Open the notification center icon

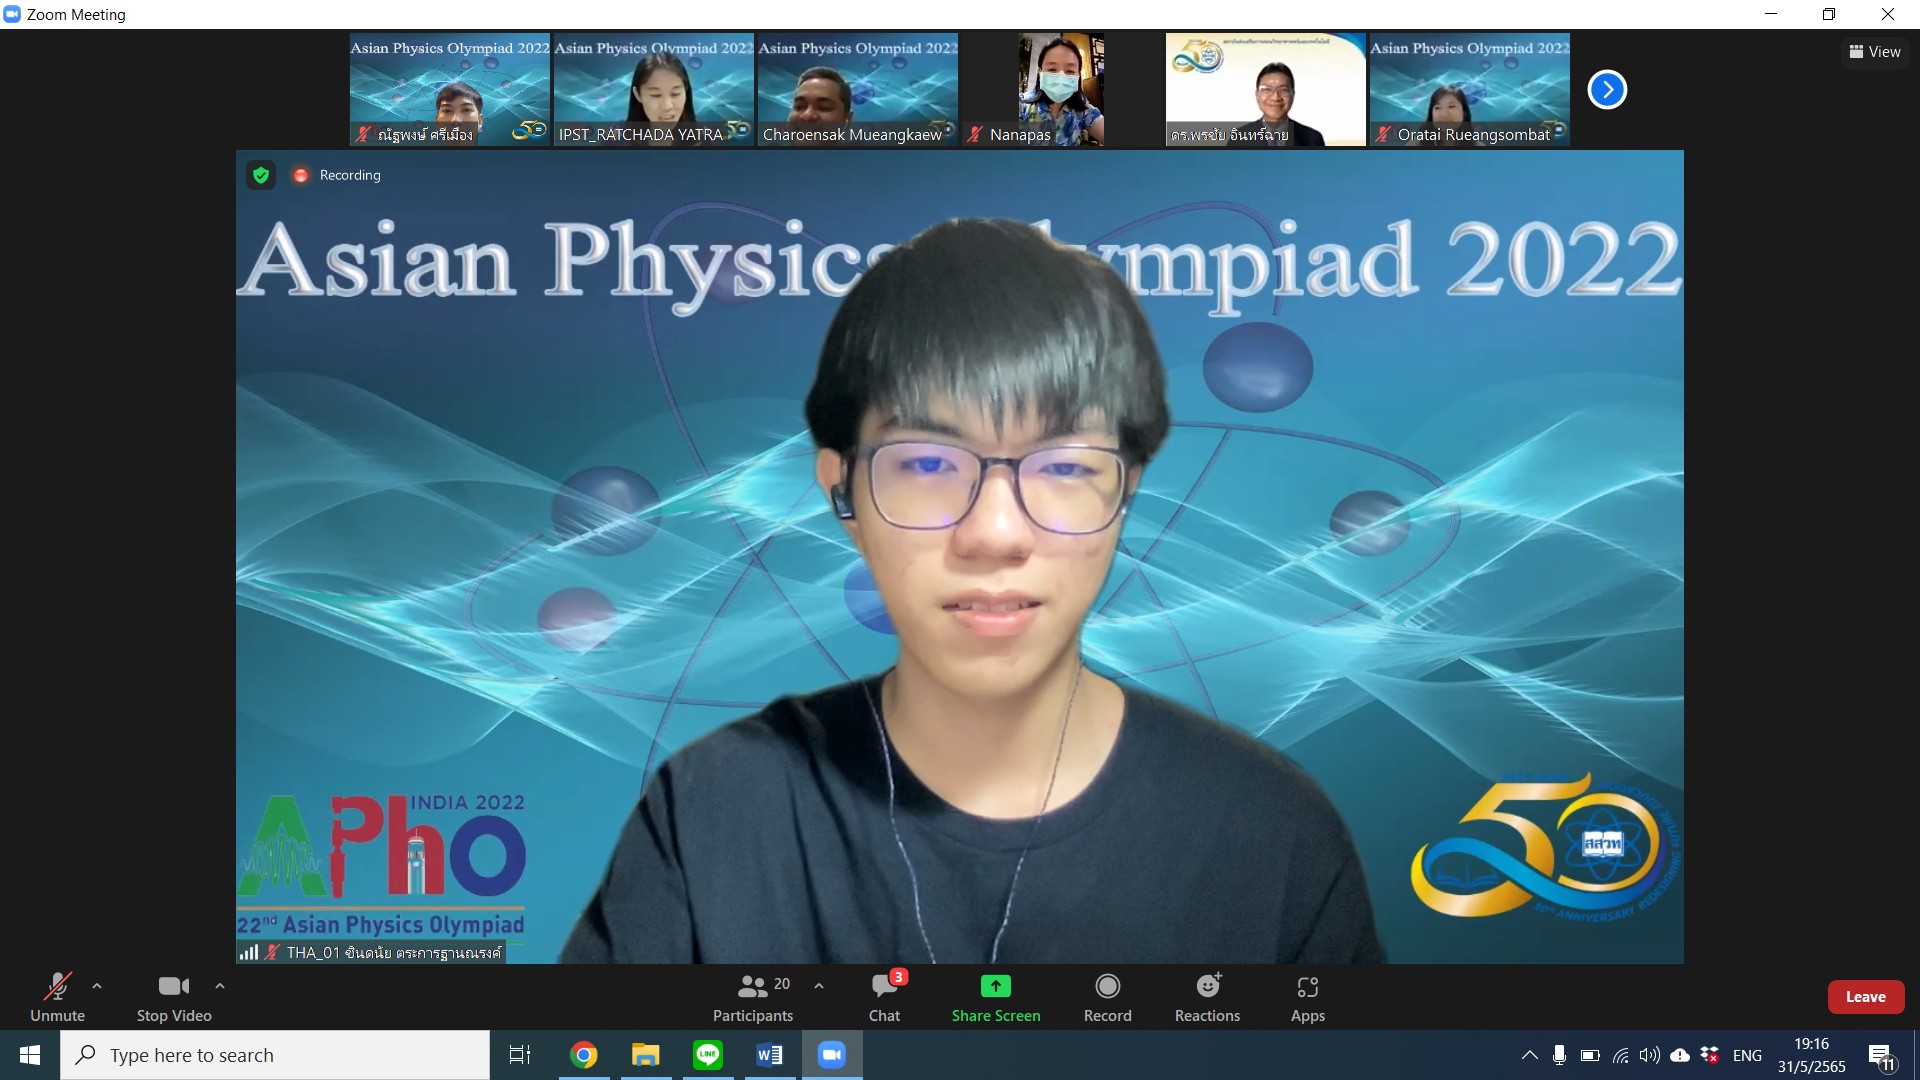tap(1881, 1056)
